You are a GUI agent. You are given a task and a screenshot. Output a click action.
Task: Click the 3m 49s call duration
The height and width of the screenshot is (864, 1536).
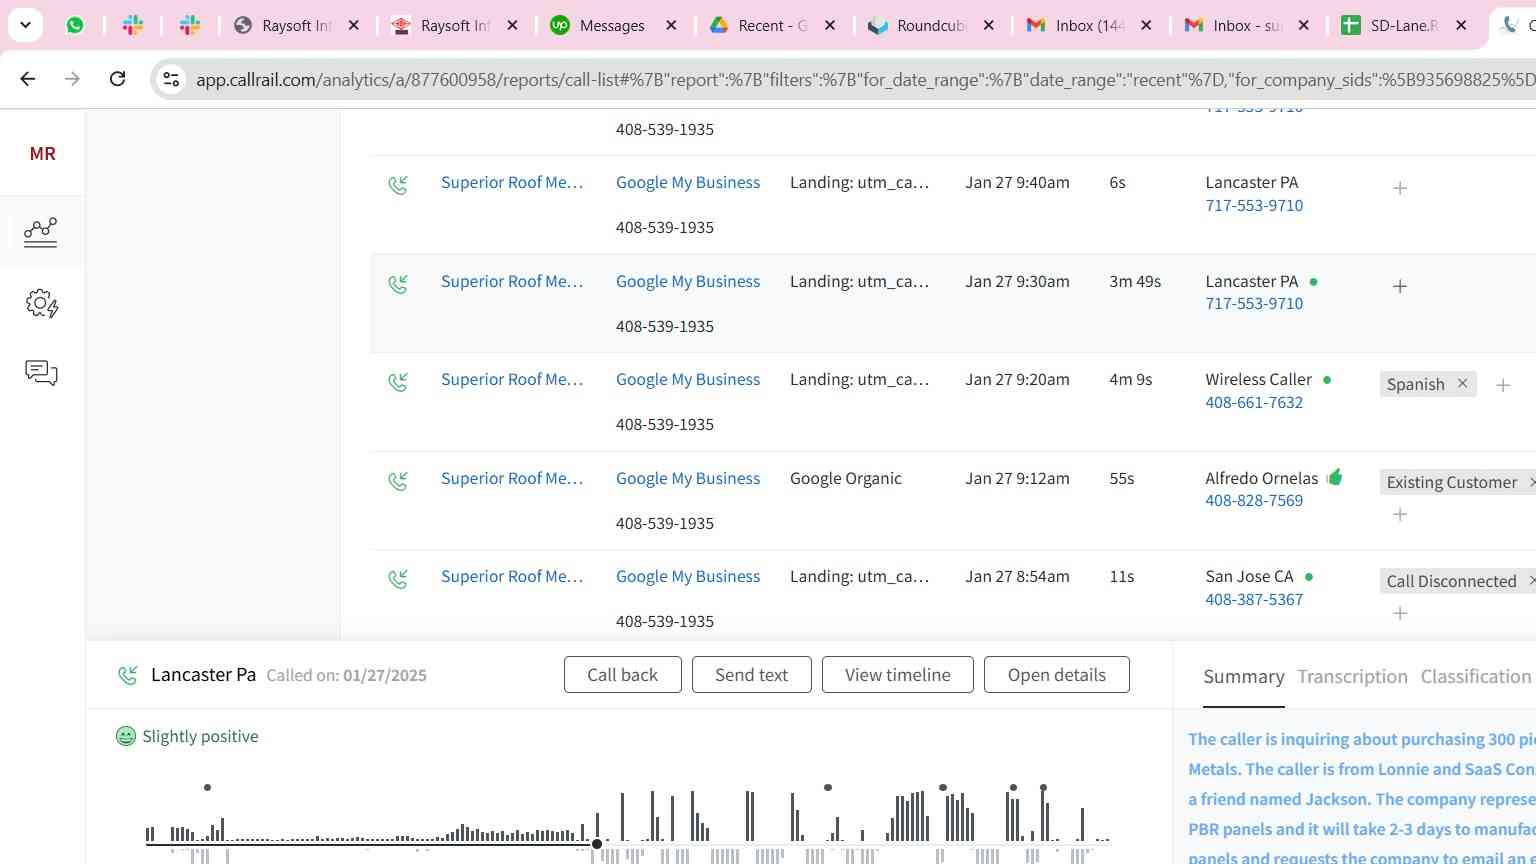pos(1135,281)
